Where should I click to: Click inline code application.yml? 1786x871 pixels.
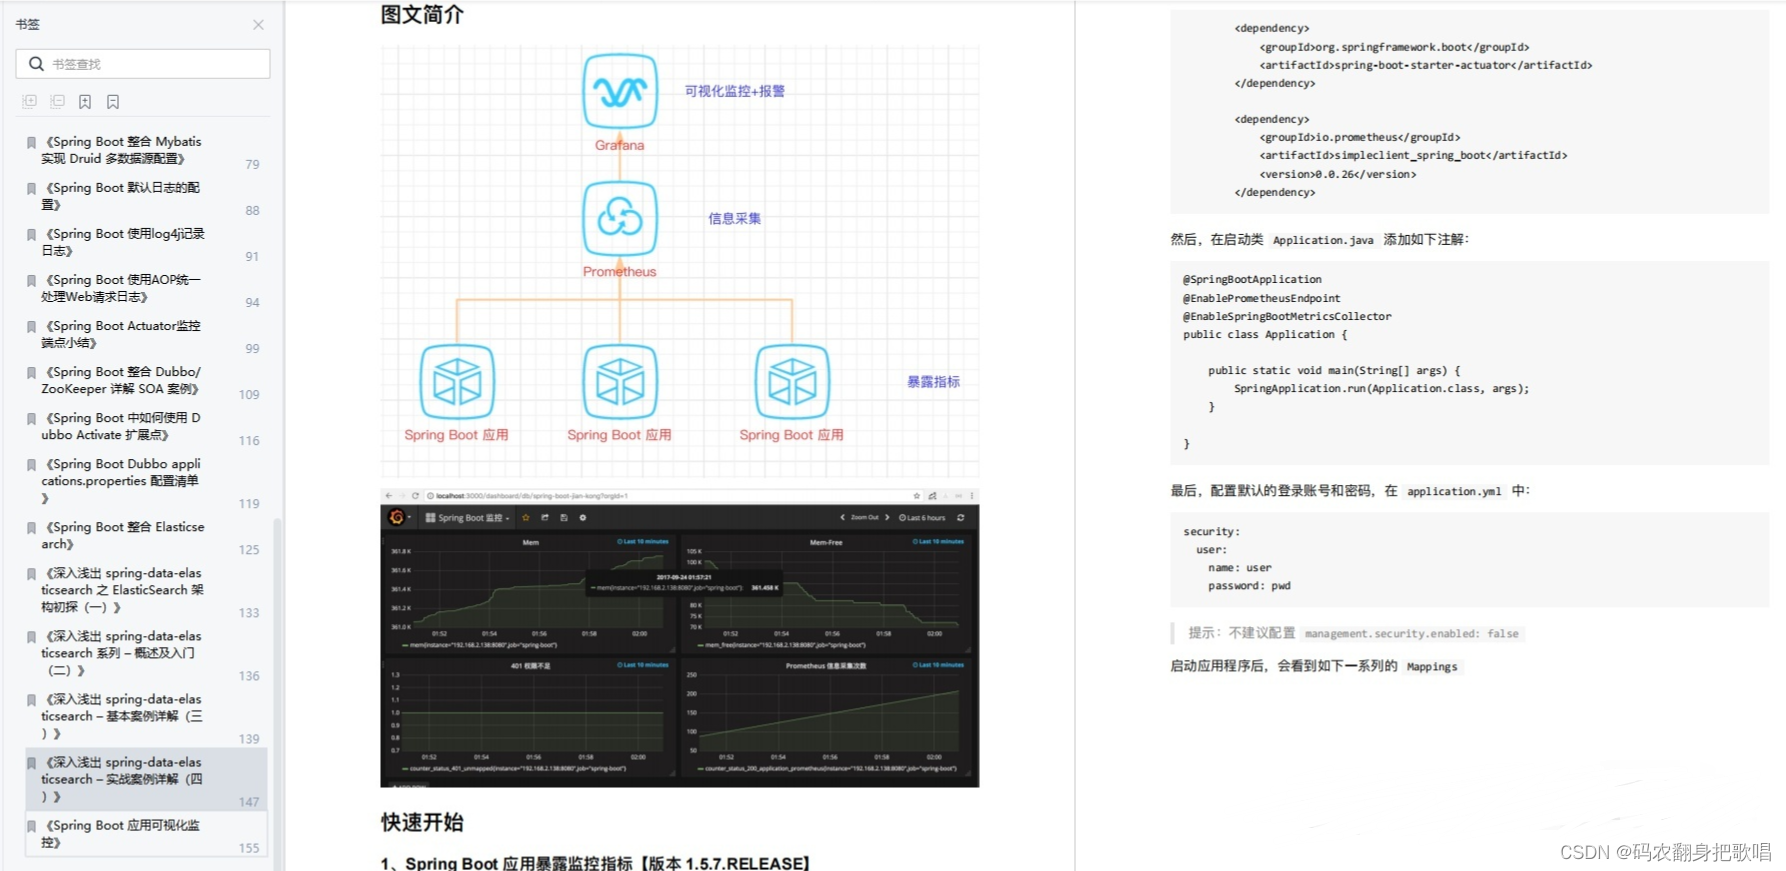click(x=1454, y=491)
